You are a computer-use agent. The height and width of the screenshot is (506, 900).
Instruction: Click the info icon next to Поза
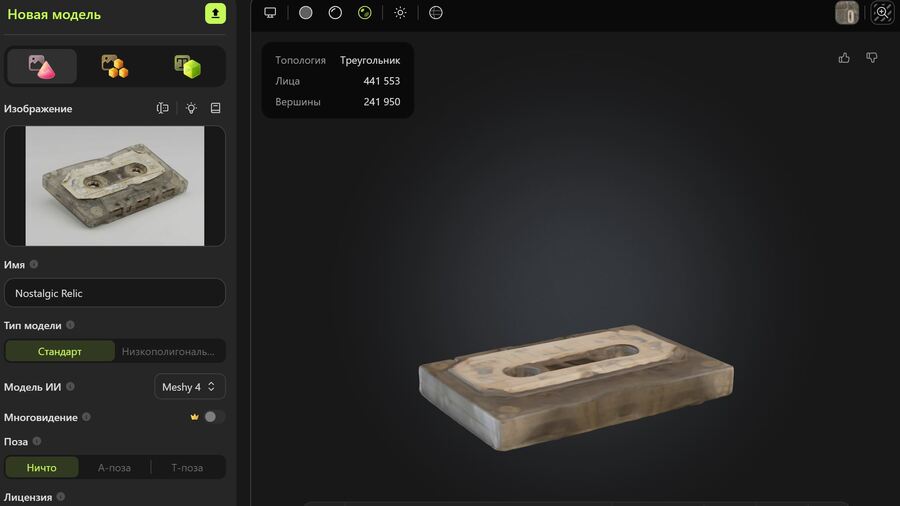[37, 441]
